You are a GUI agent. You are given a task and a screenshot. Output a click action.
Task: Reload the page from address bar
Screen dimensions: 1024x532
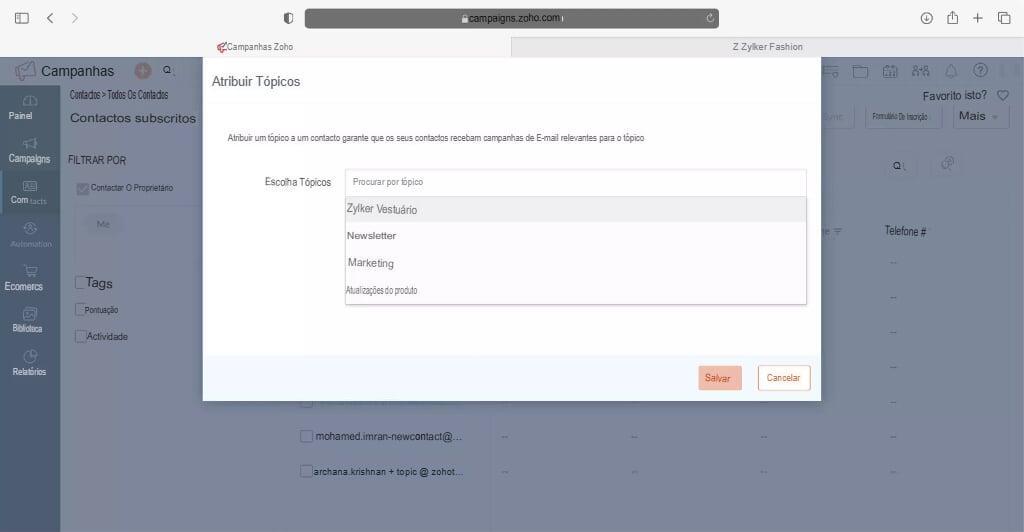(x=710, y=18)
